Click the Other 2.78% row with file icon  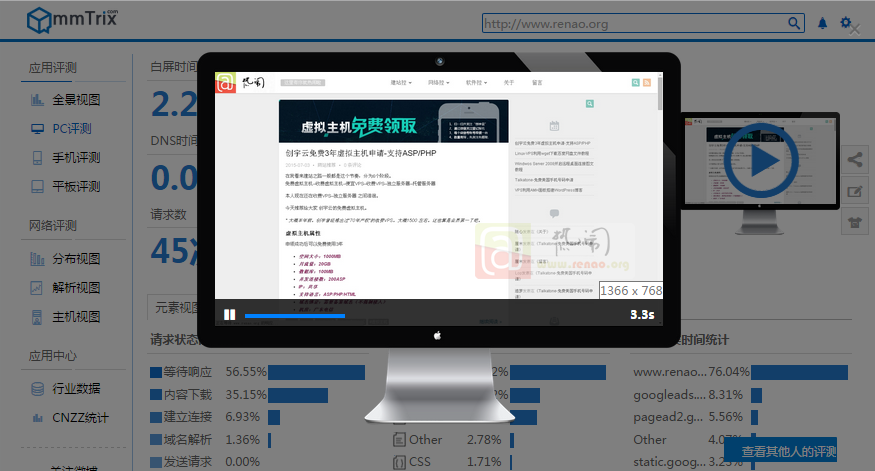[x=453, y=440]
